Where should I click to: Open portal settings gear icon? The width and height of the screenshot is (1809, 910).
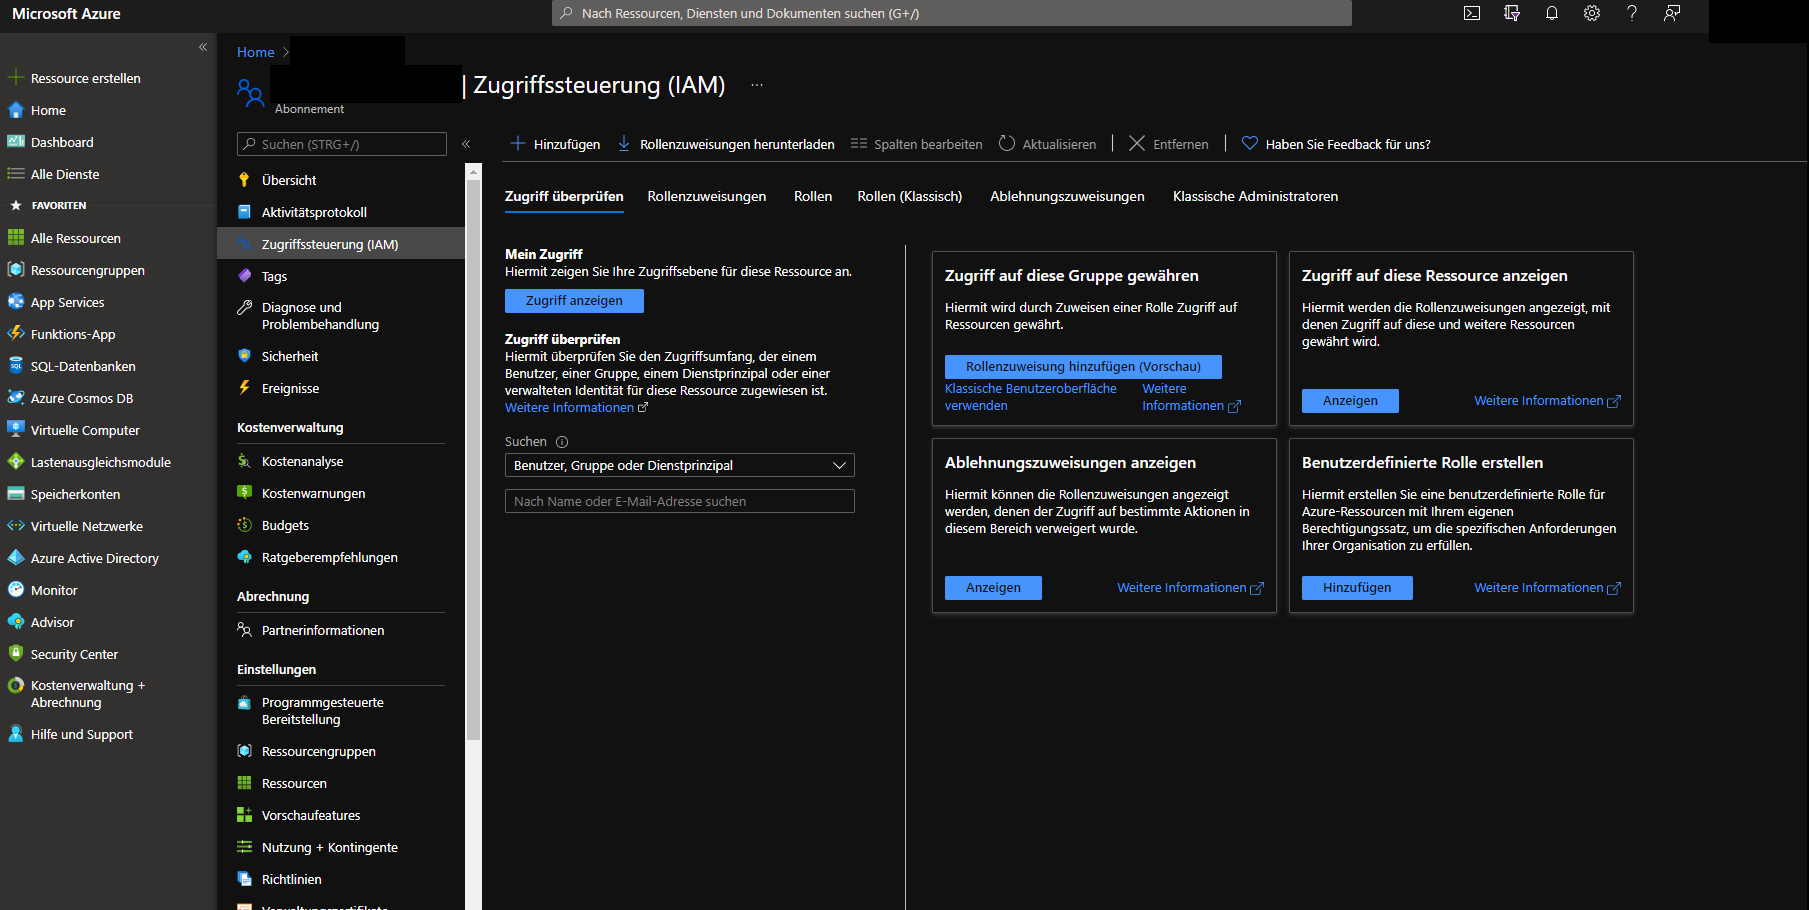tap(1592, 13)
